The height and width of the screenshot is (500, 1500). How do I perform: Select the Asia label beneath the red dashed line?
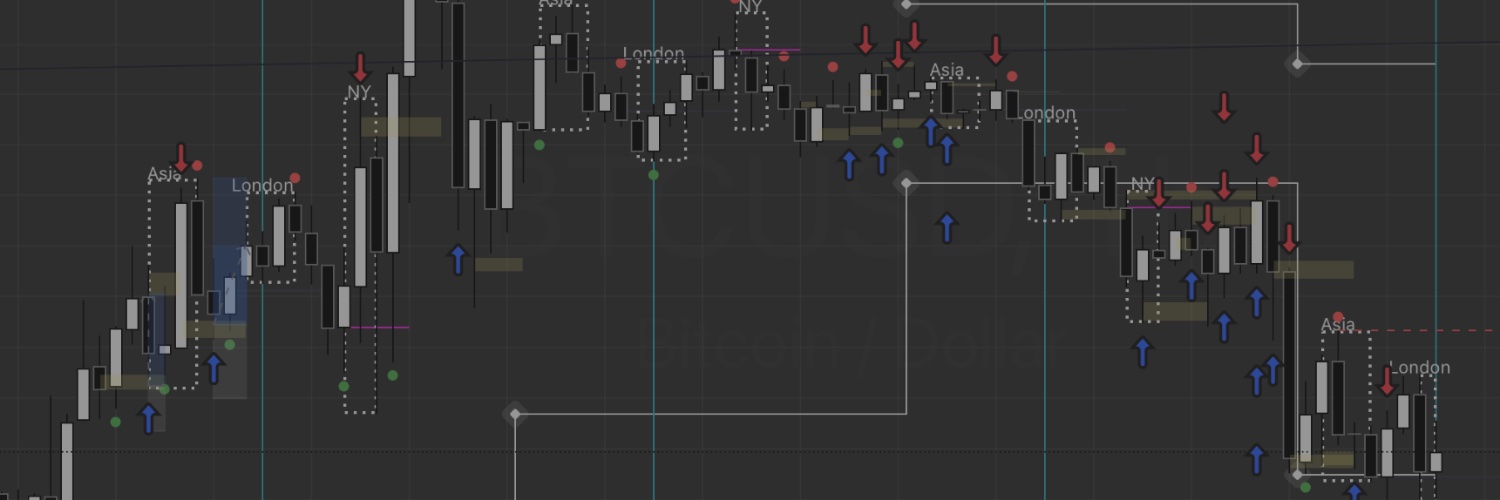[1338, 325]
